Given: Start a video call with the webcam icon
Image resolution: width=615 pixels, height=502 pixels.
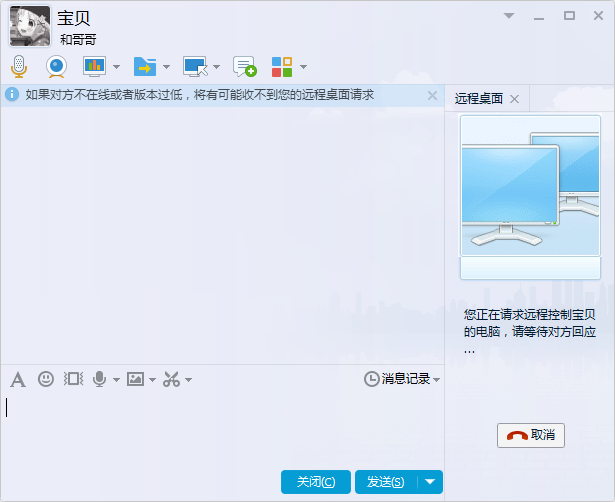Looking at the screenshot, I should click(57, 66).
